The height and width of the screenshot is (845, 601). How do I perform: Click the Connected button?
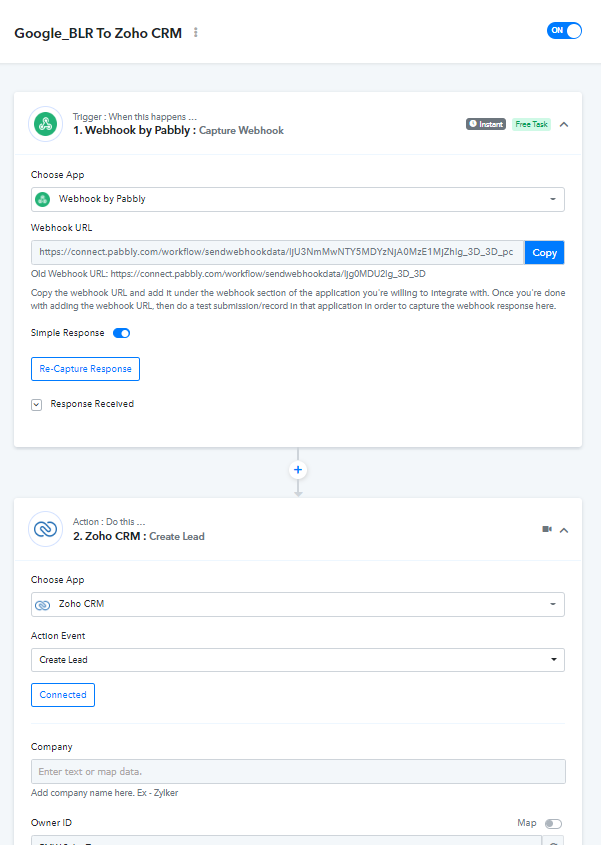tap(63, 695)
